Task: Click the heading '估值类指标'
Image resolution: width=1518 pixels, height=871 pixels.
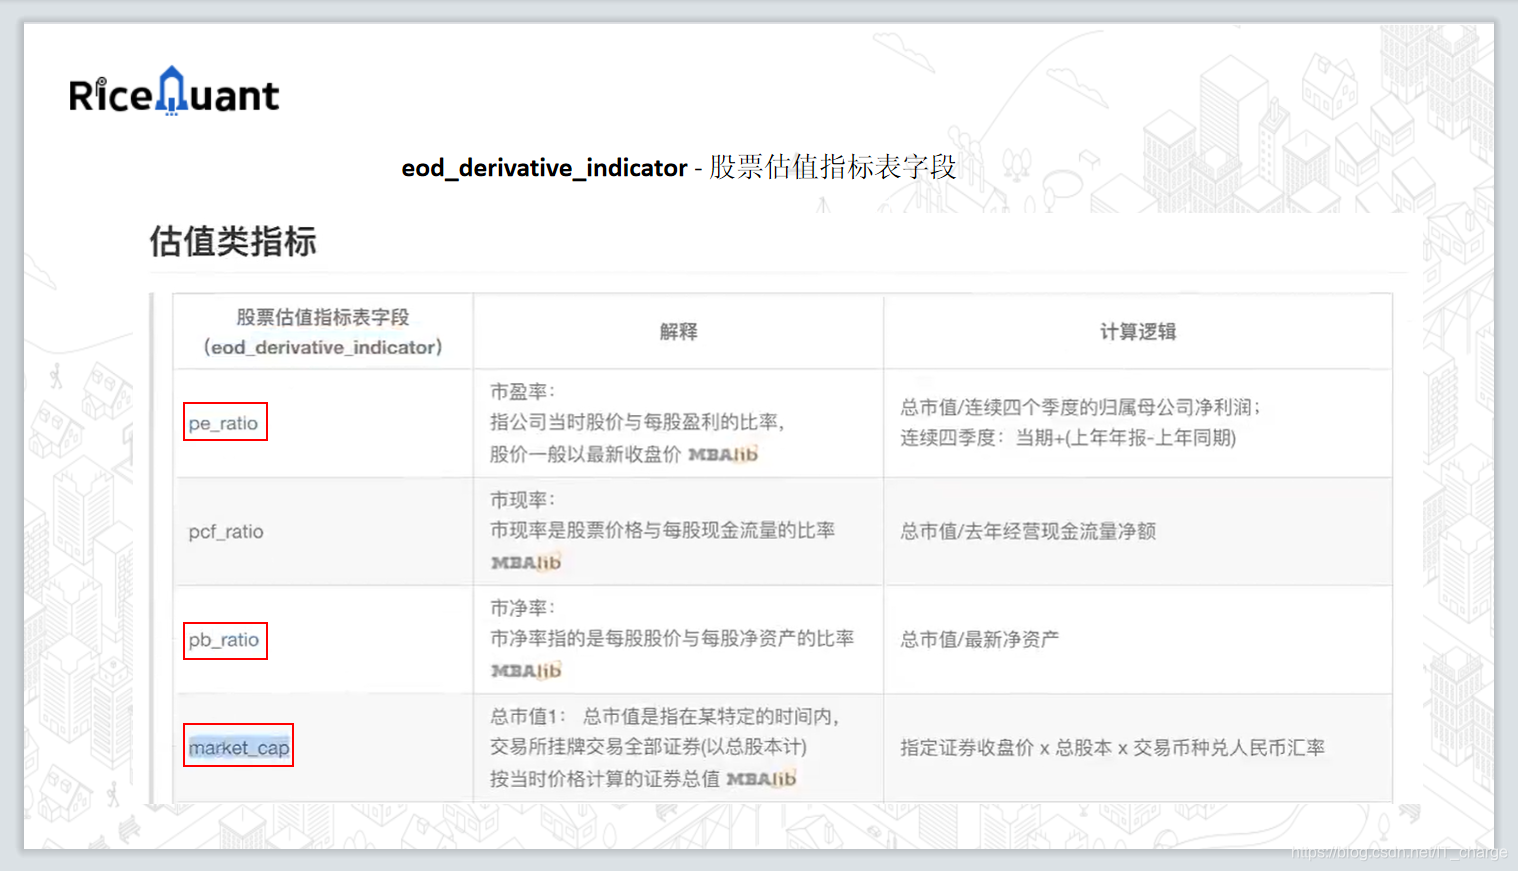Action: click(233, 241)
